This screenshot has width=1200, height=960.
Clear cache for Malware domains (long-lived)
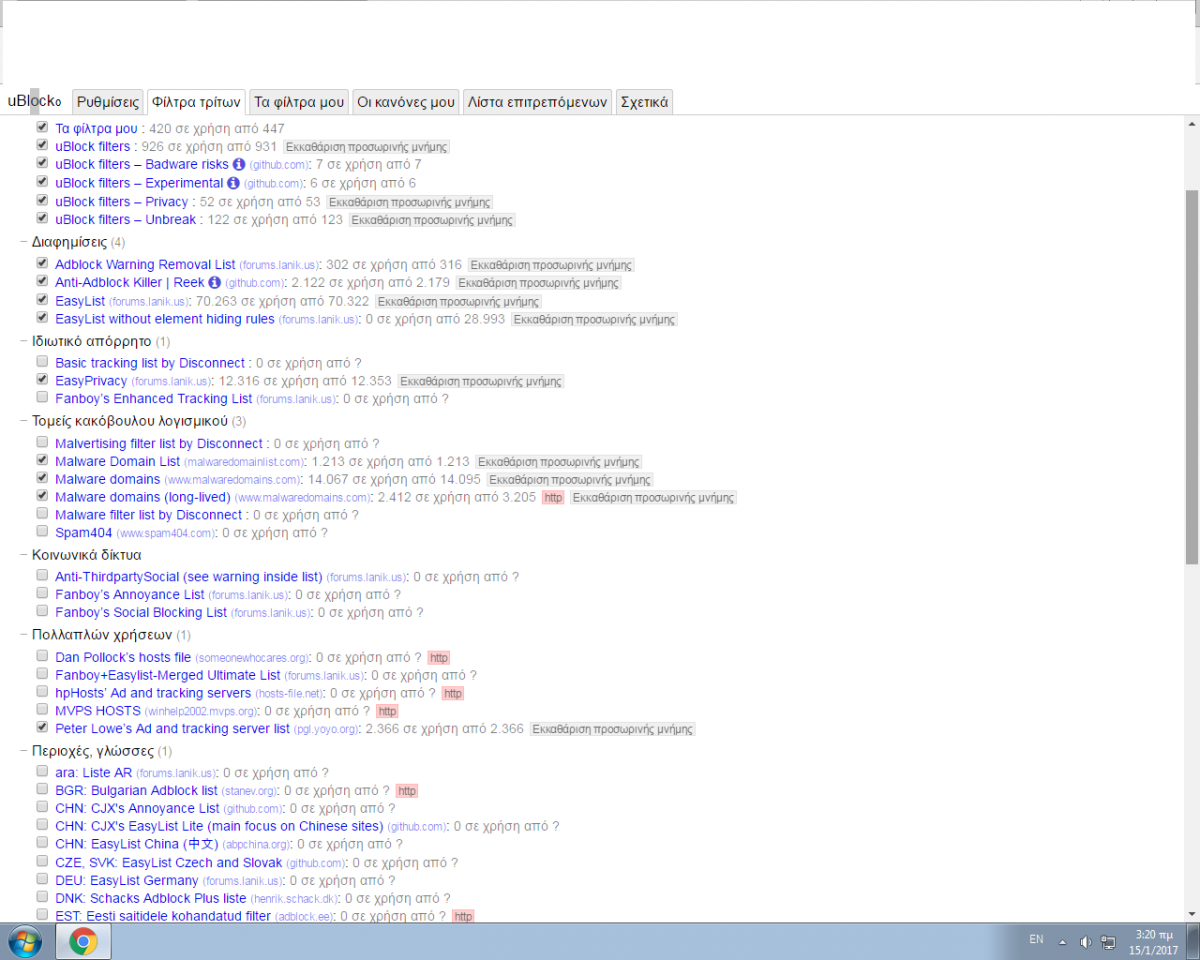point(653,497)
